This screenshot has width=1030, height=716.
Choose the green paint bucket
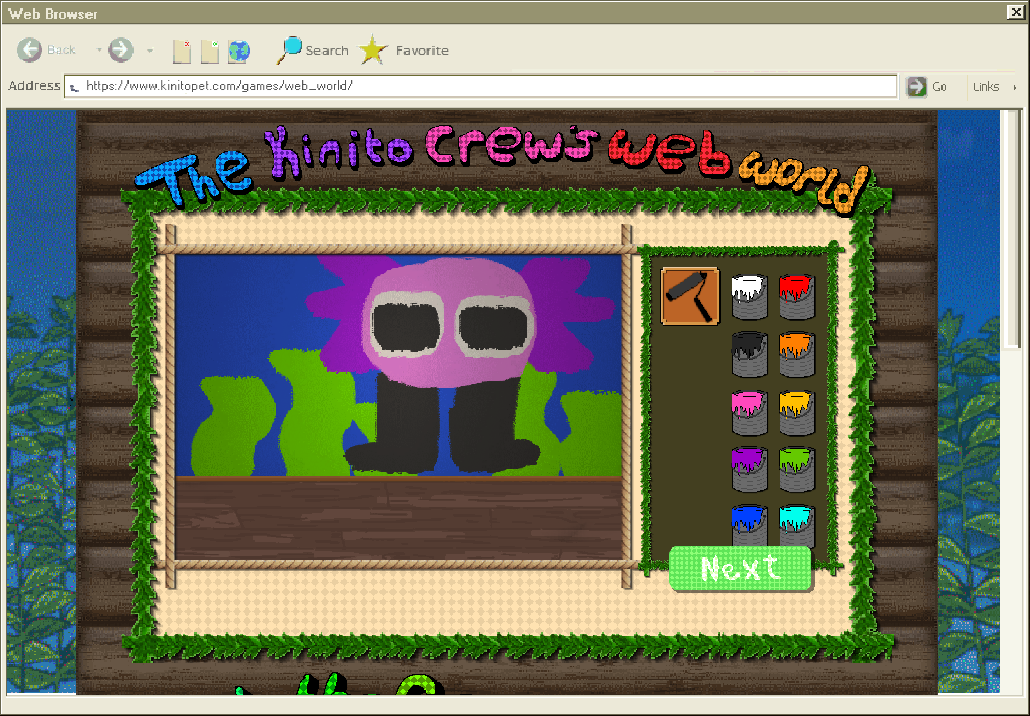click(797, 468)
